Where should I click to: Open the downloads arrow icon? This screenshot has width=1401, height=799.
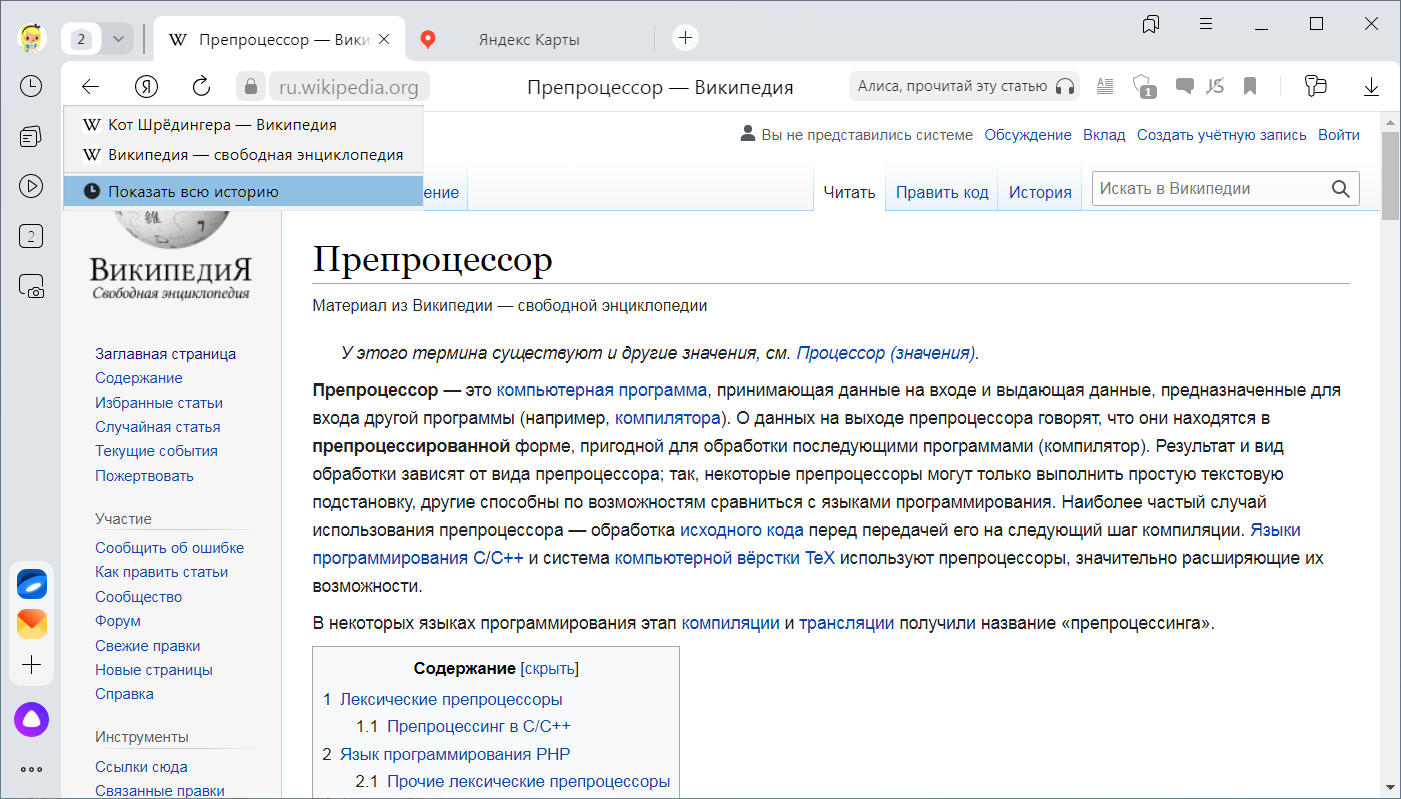(1371, 87)
